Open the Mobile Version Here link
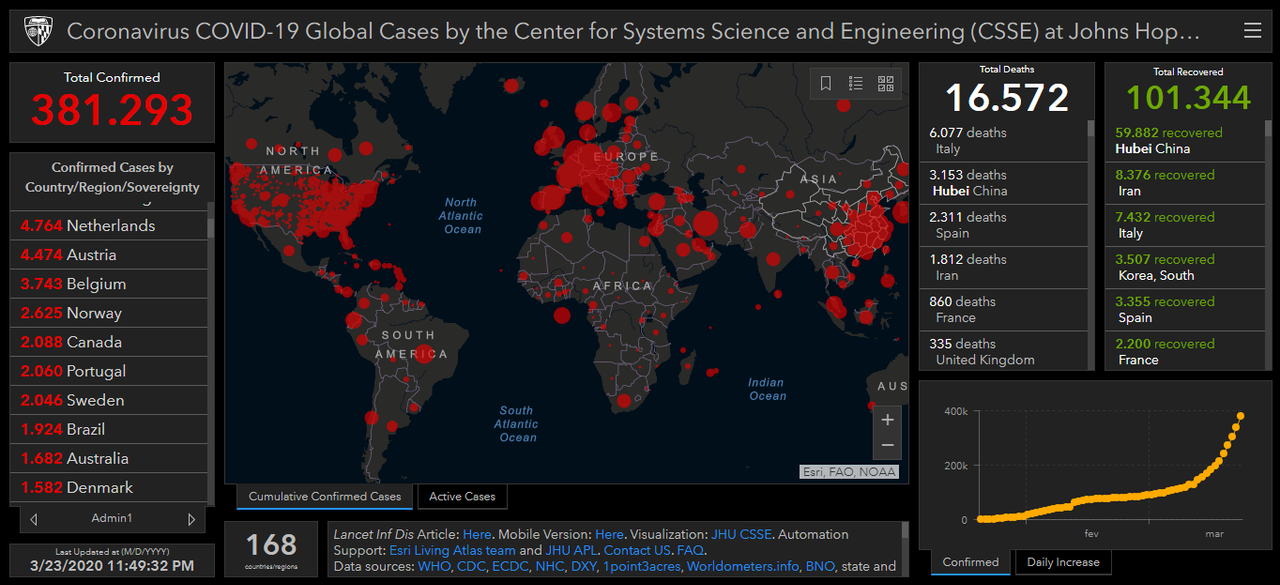This screenshot has width=1280, height=585. [609, 535]
